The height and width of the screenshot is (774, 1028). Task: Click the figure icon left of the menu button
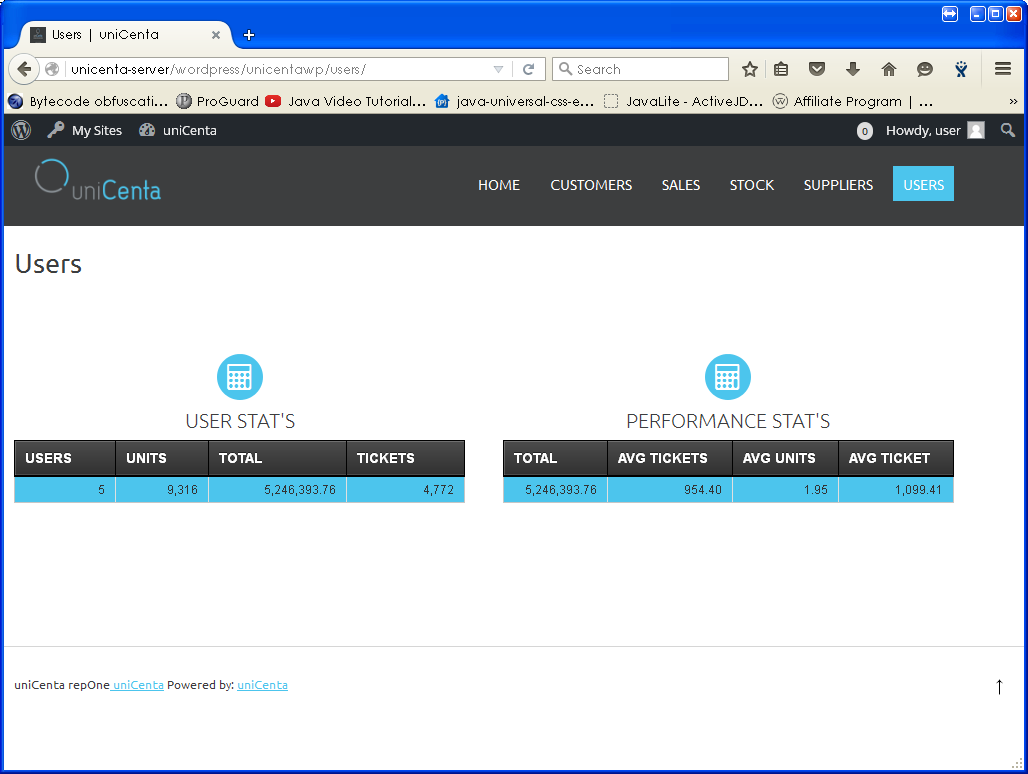click(x=961, y=69)
